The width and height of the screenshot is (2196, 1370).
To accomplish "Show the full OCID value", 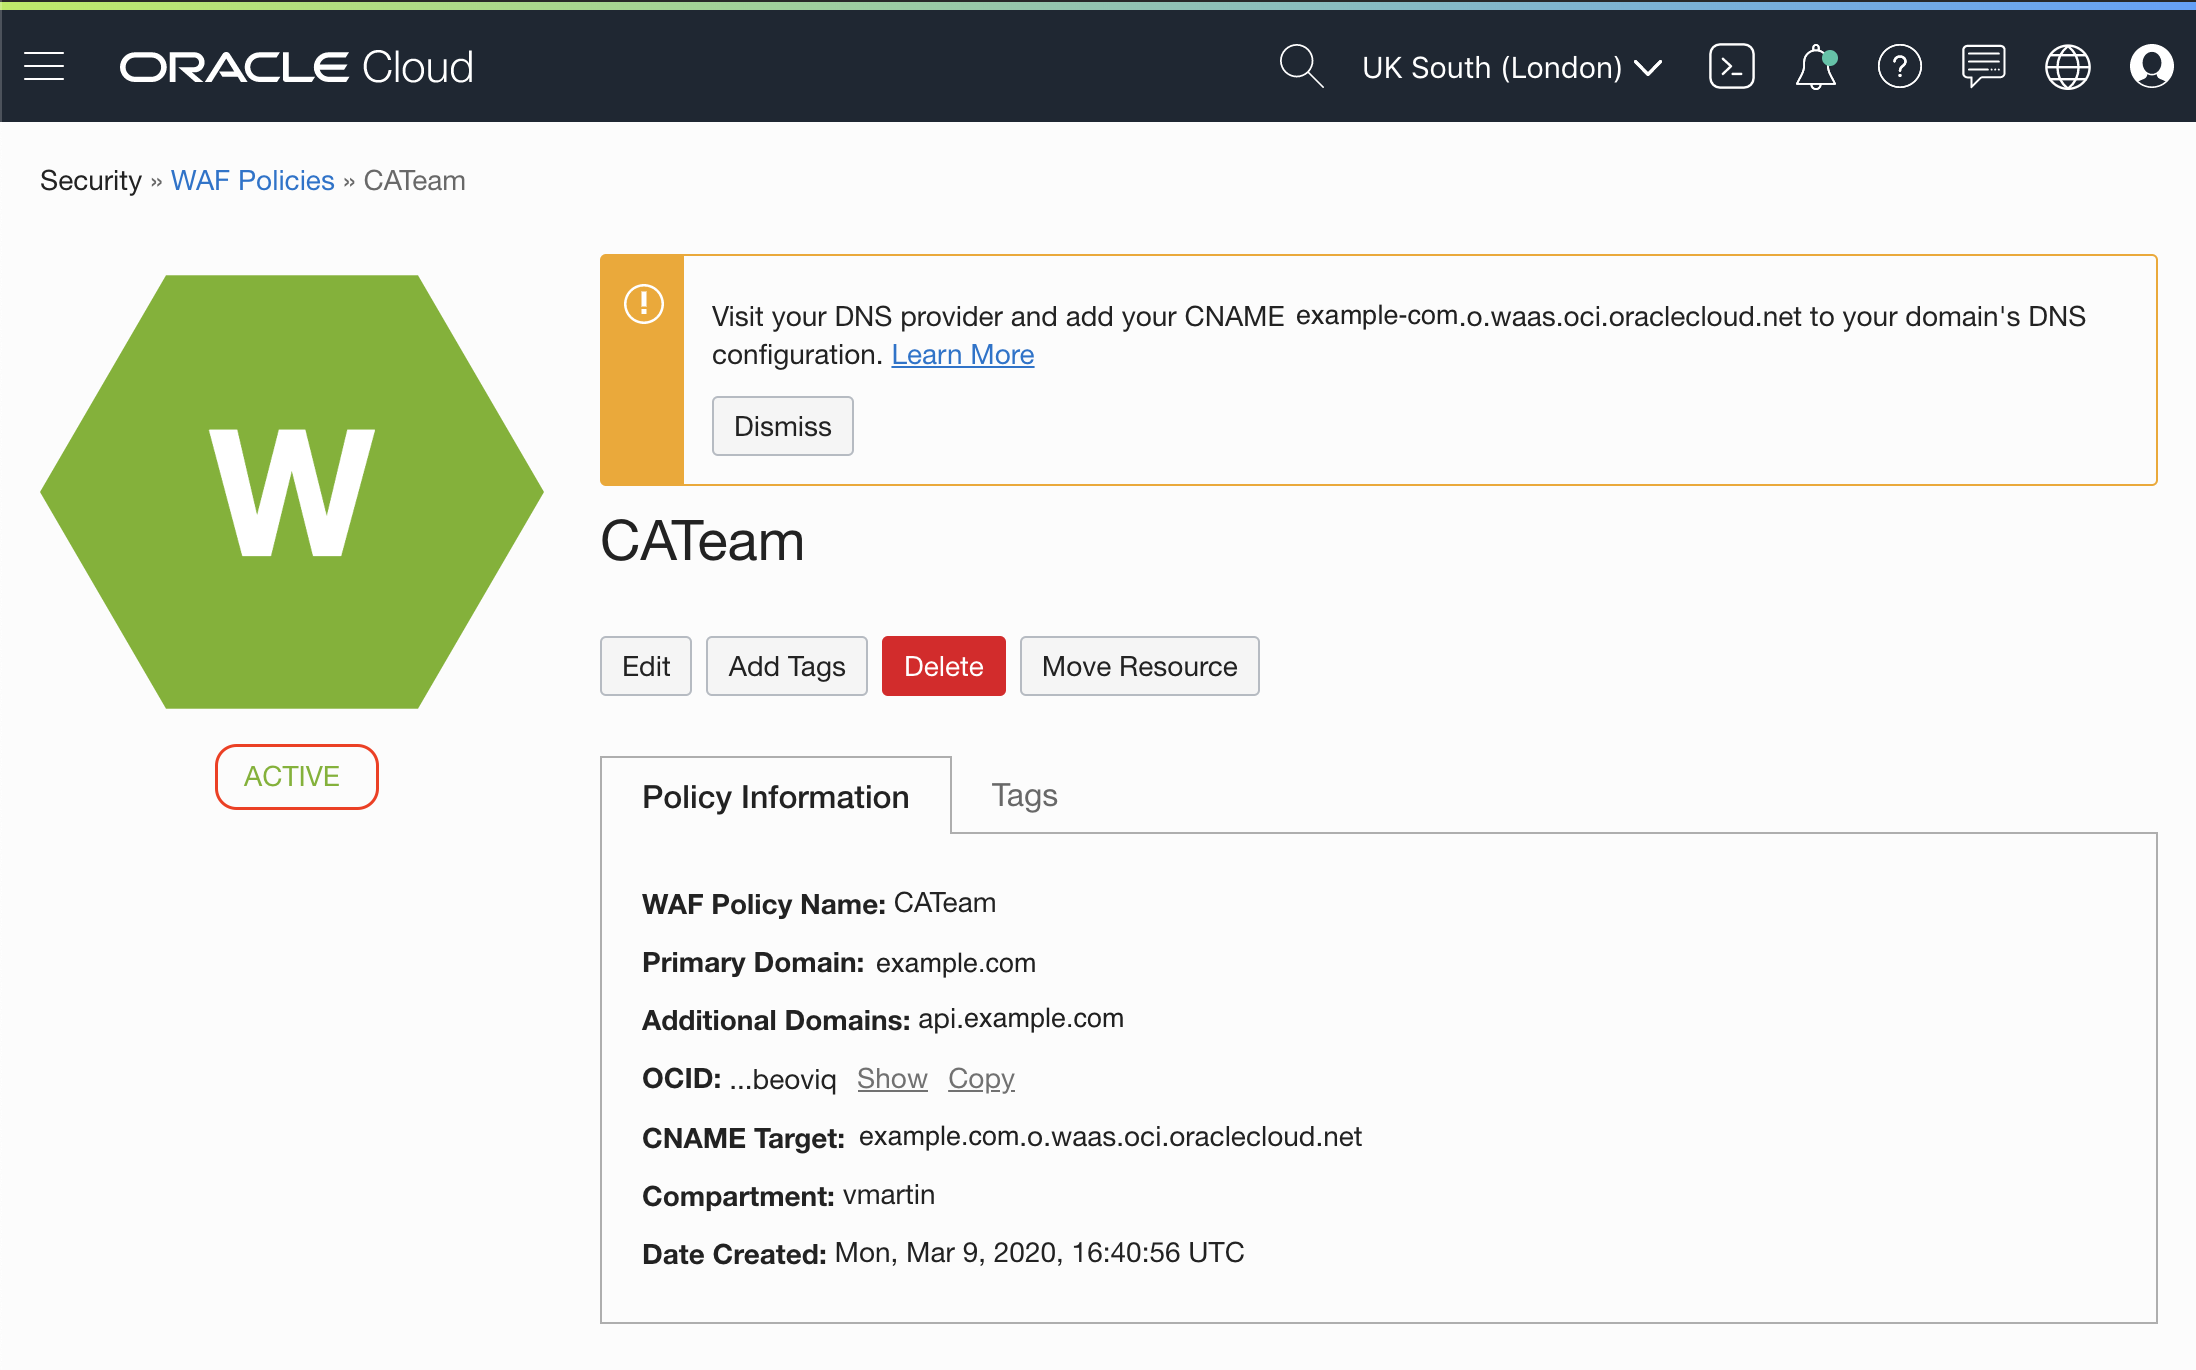I will coord(892,1078).
